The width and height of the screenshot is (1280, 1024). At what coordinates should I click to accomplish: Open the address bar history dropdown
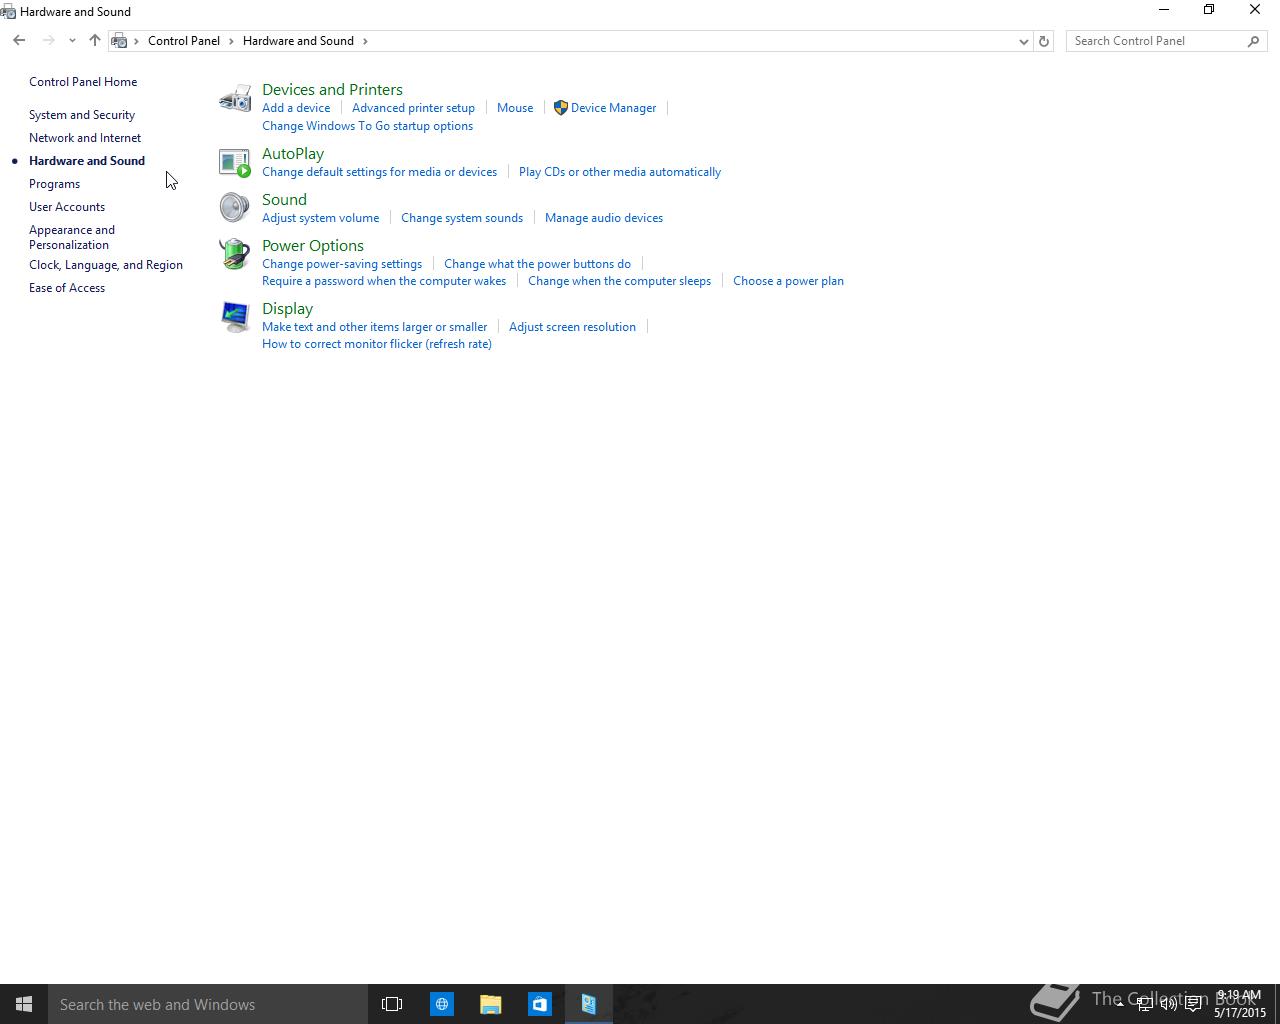click(1023, 41)
